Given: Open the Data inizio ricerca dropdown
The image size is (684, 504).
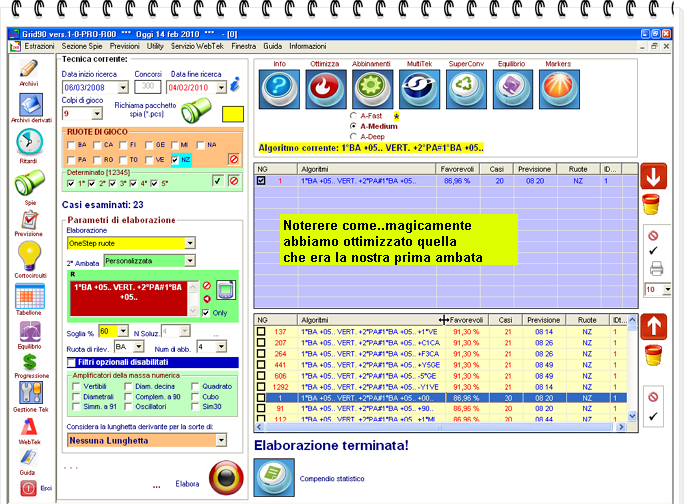Looking at the screenshot, I should coord(123,87).
